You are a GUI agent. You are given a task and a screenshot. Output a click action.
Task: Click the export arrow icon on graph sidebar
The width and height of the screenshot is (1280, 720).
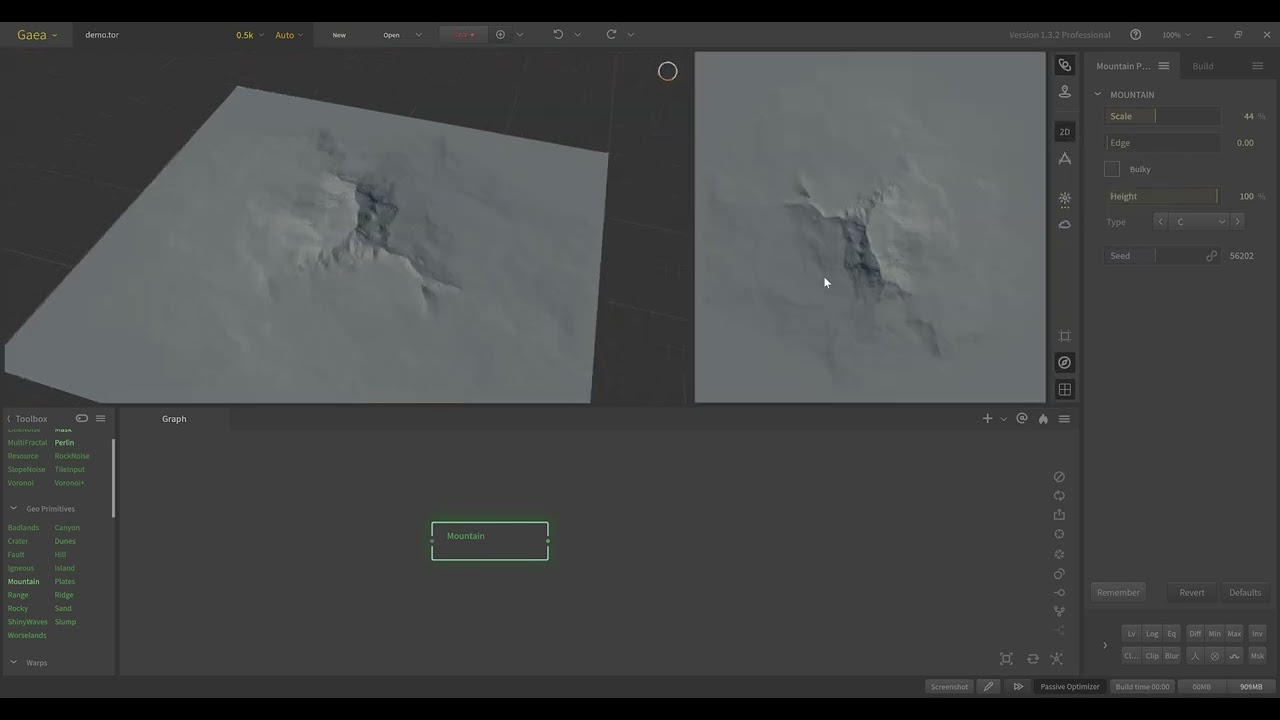(1059, 515)
